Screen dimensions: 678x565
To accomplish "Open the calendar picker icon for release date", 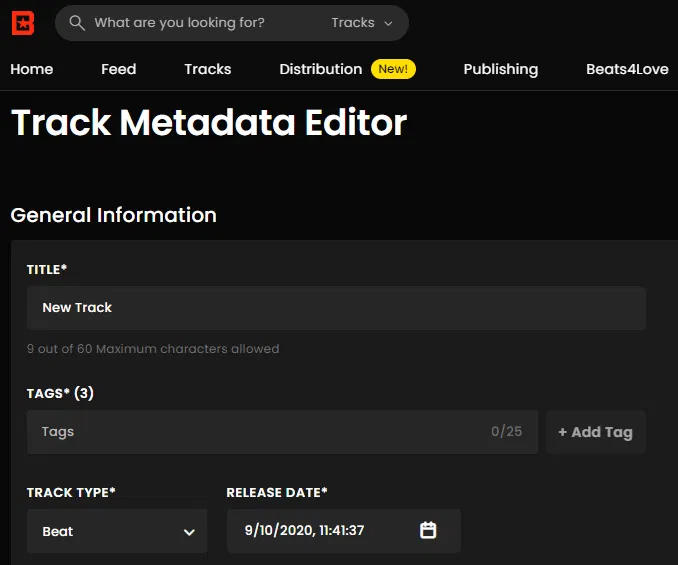I will (428, 530).
